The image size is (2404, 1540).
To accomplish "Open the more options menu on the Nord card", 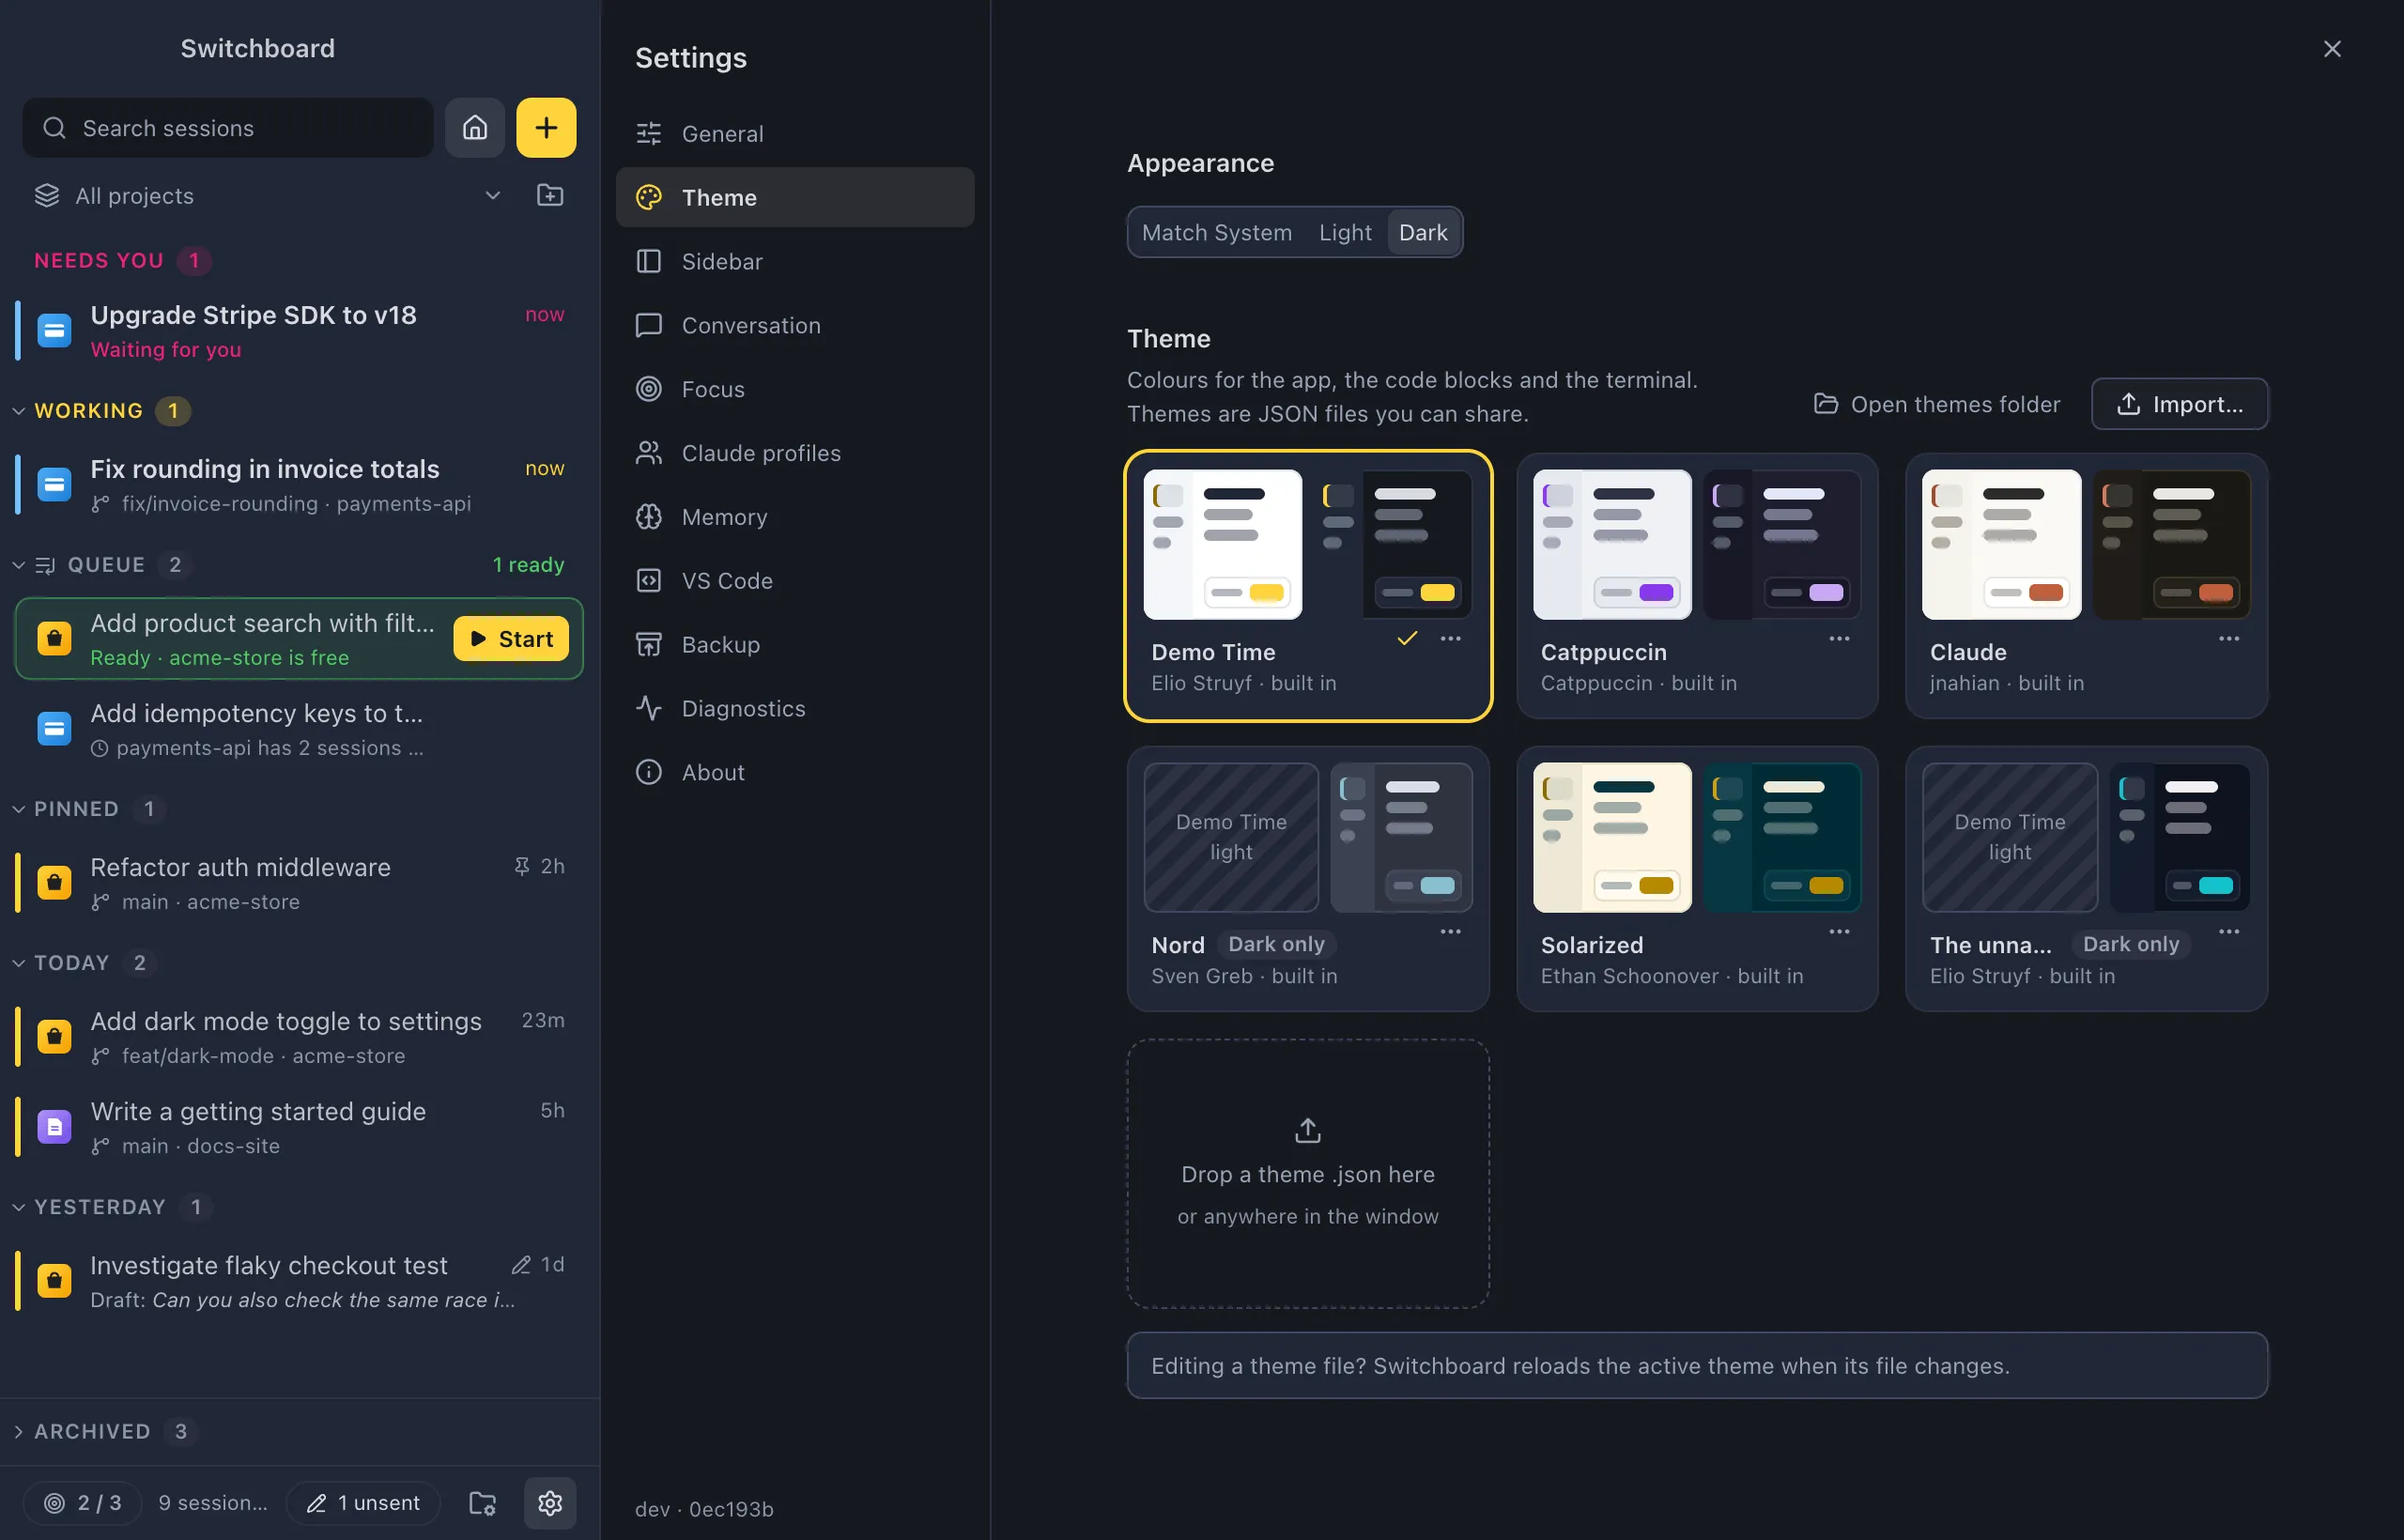I will tap(1451, 932).
